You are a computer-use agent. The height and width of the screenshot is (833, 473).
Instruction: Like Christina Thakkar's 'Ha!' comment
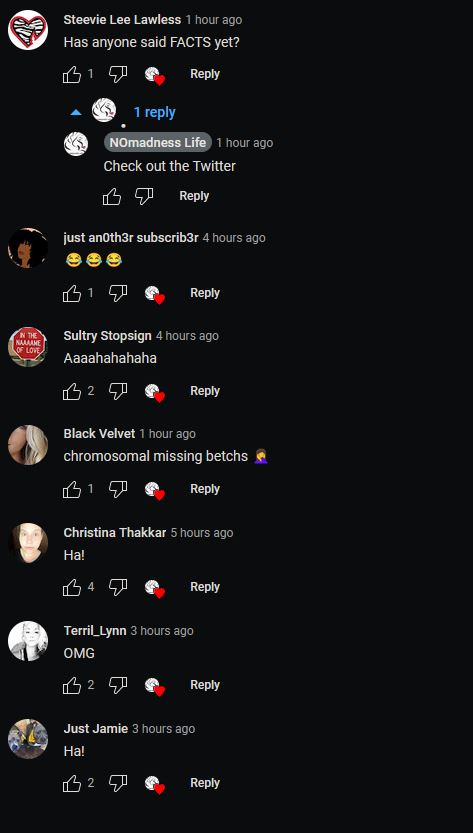(72, 587)
